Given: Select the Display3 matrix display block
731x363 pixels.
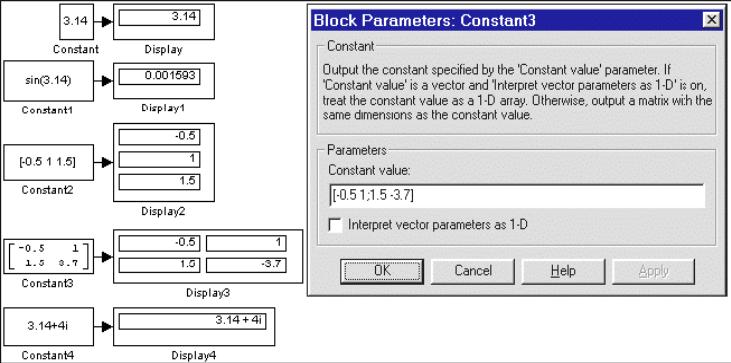Looking at the screenshot, I should point(208,257).
